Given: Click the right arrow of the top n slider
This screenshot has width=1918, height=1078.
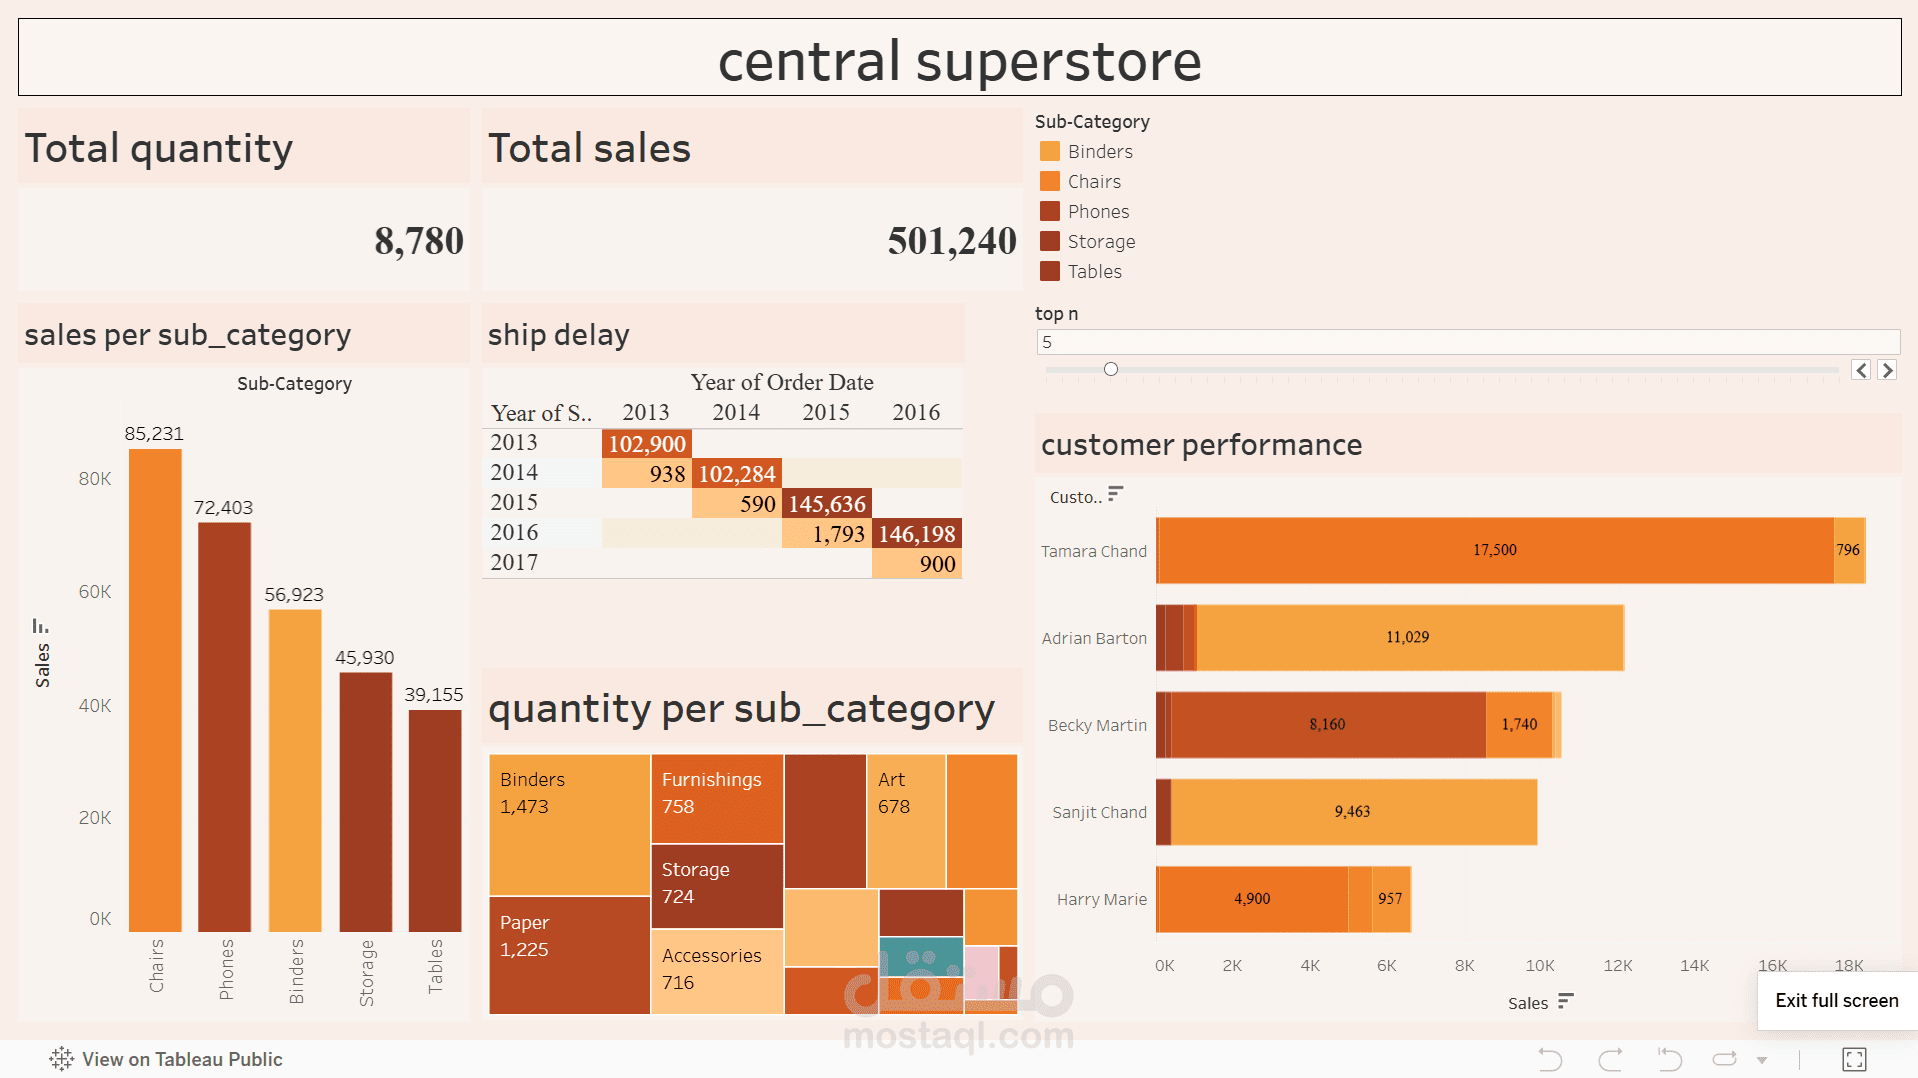Looking at the screenshot, I should (x=1888, y=370).
